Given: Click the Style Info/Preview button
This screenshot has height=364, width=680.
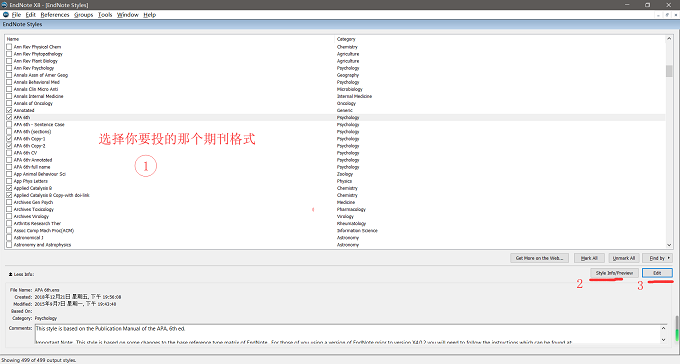Looking at the screenshot, I should click(x=614, y=273).
